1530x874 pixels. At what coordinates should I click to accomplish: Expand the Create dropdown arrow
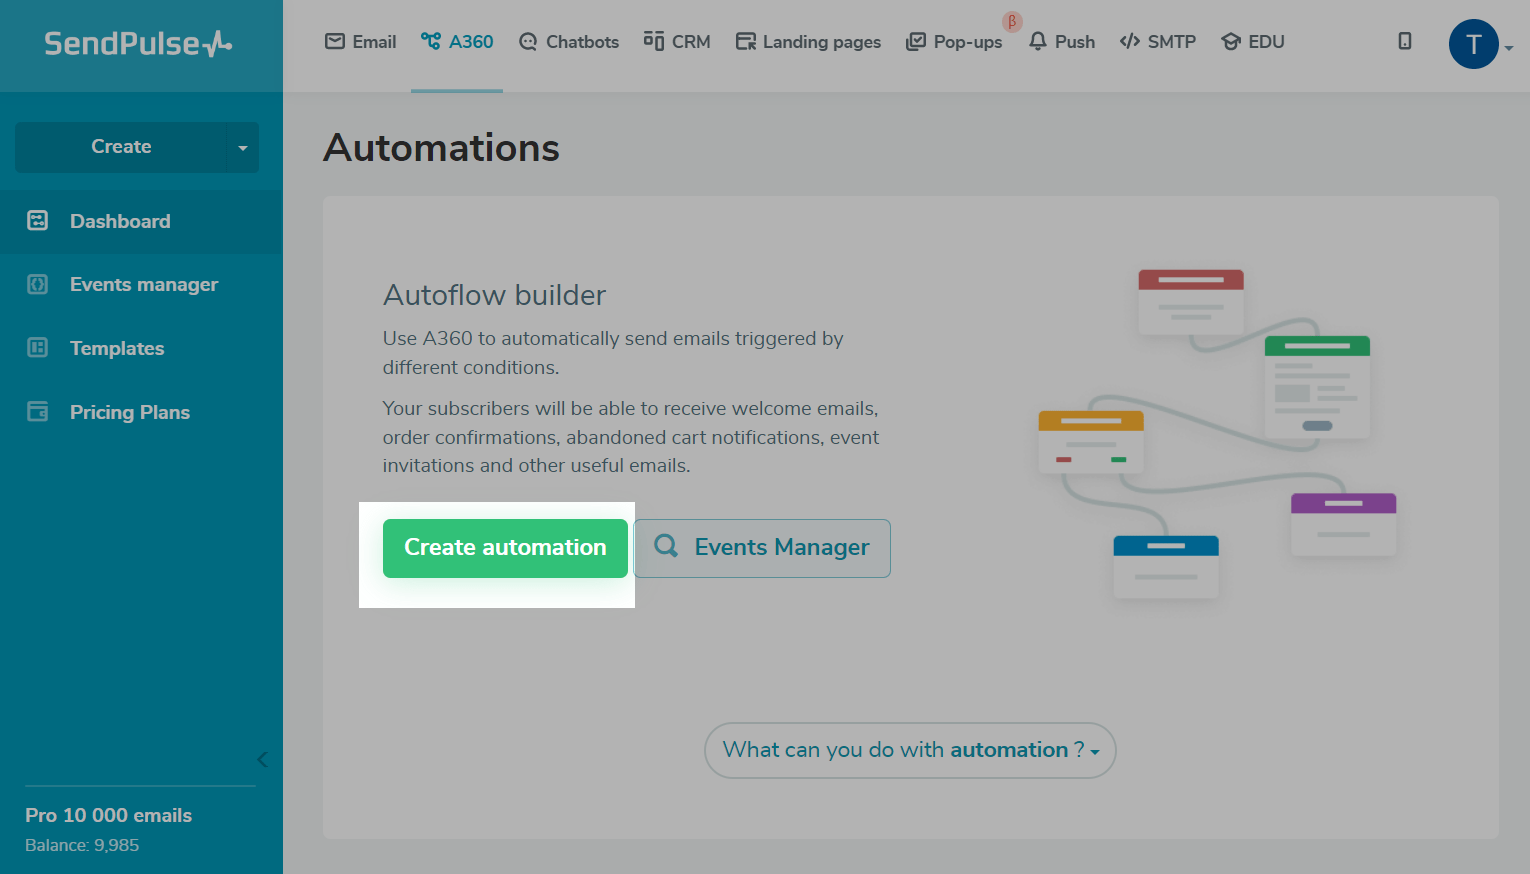tap(243, 148)
